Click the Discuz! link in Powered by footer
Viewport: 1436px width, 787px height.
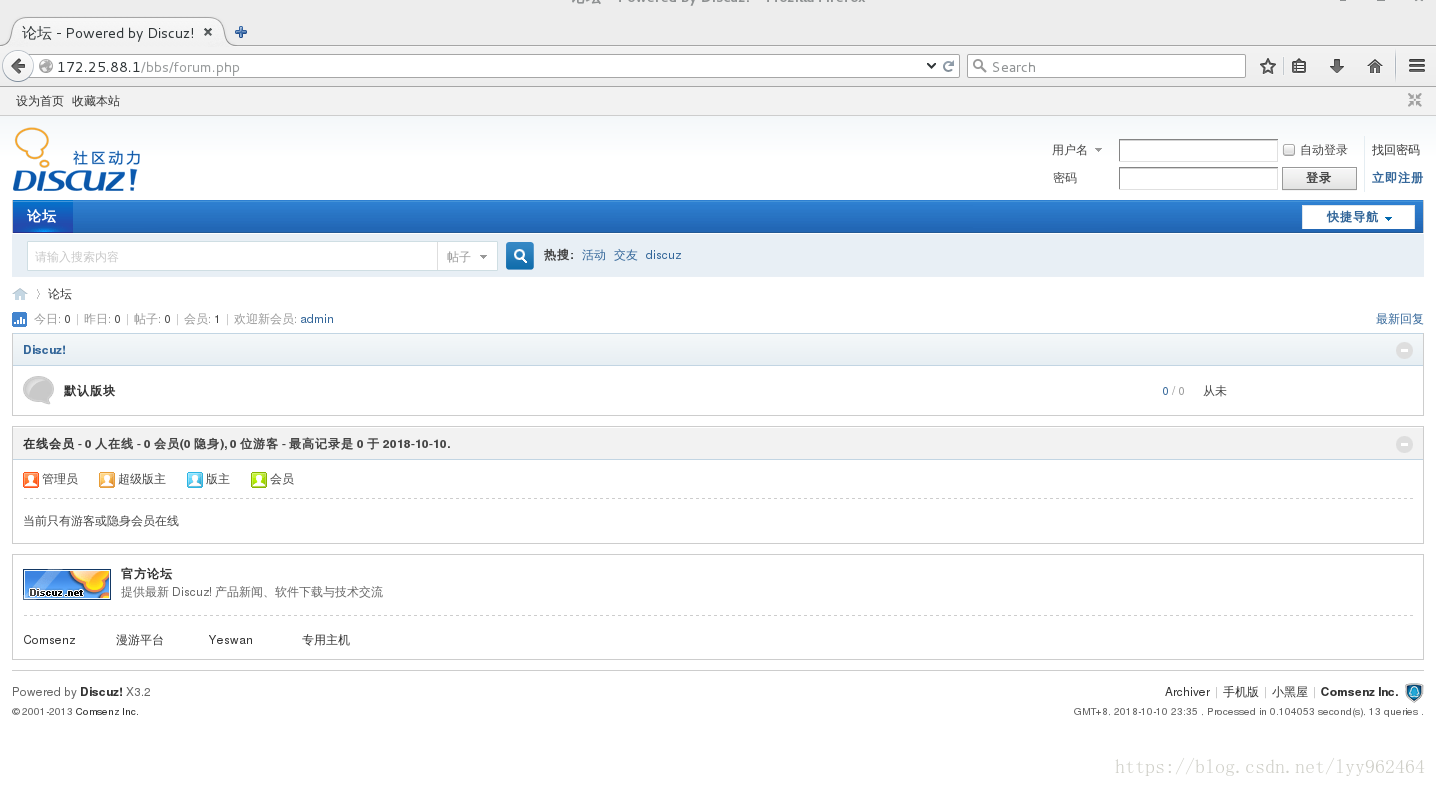[101, 692]
